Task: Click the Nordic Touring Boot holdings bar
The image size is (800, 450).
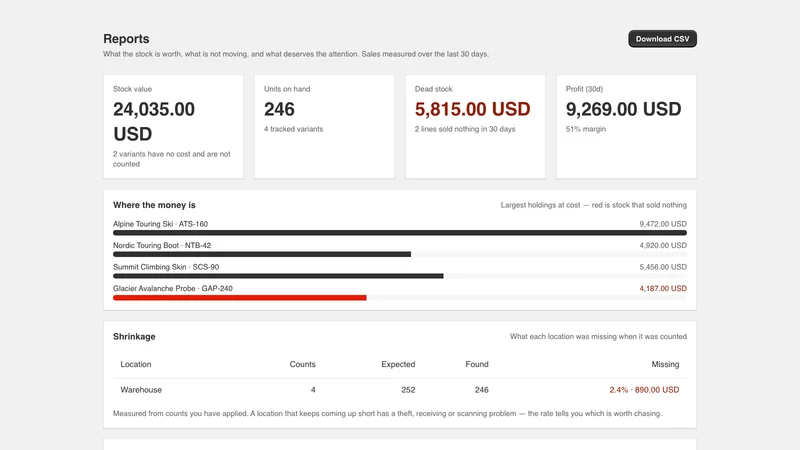Action: [x=262, y=254]
